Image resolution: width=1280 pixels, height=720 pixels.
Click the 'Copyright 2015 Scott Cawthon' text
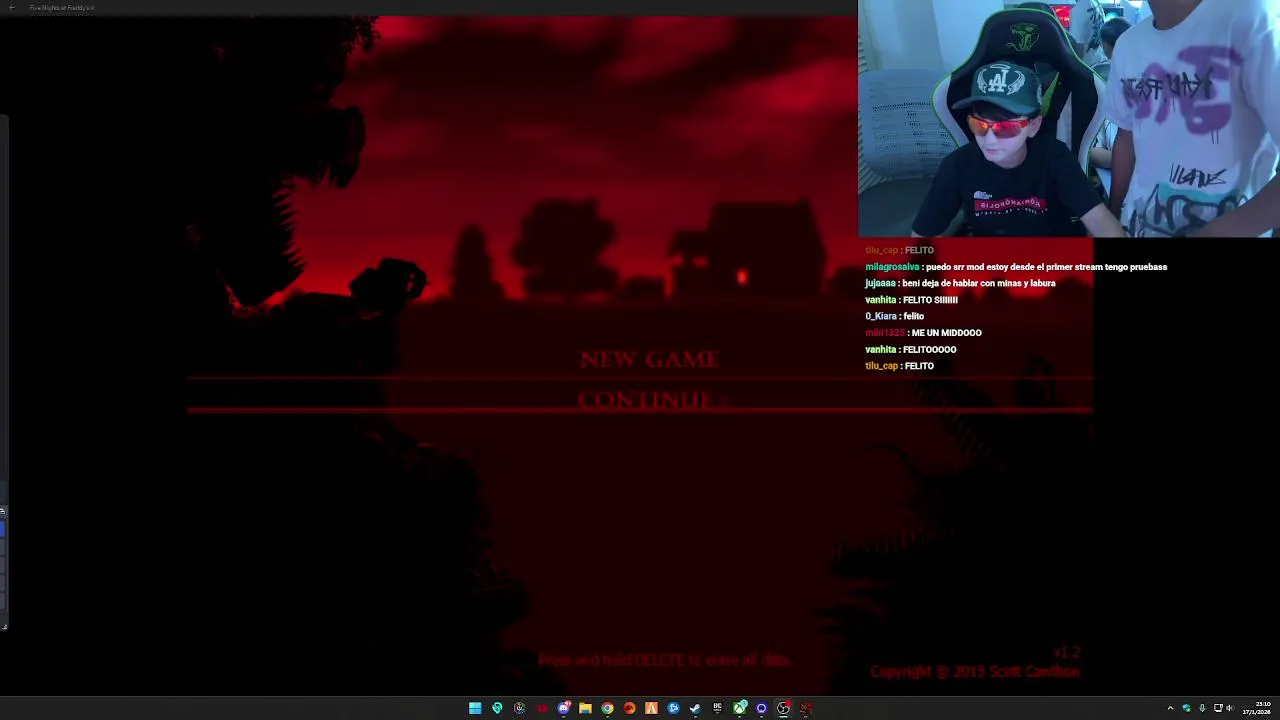974,672
